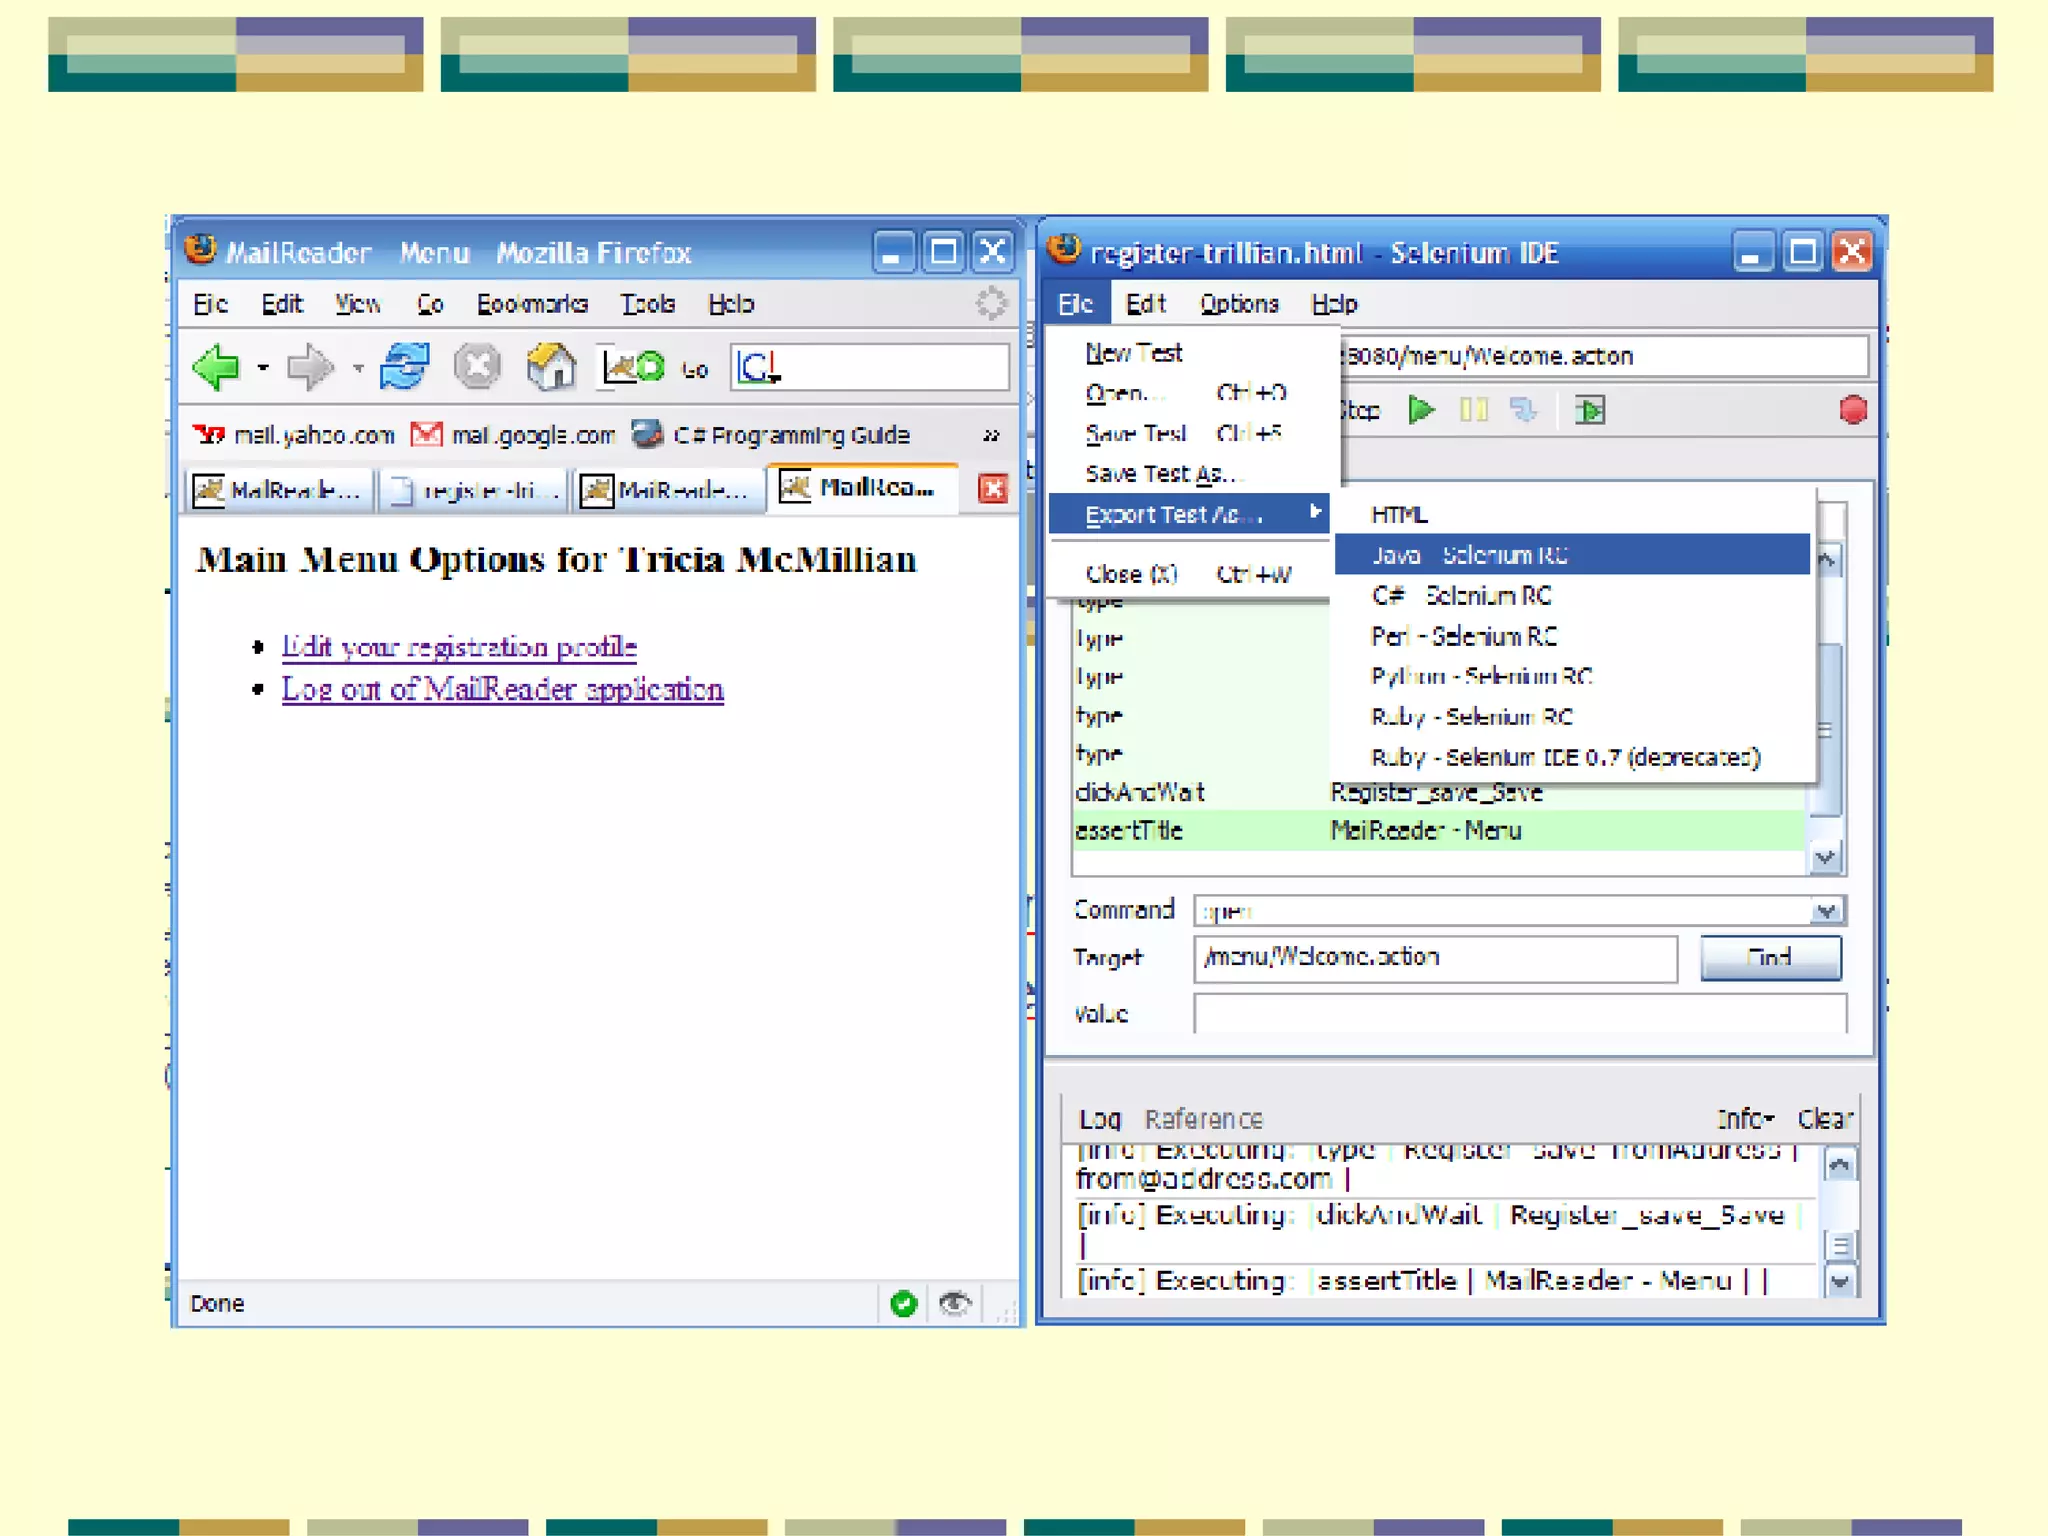
Task: Click the TestRunner play icon
Action: click(1589, 410)
